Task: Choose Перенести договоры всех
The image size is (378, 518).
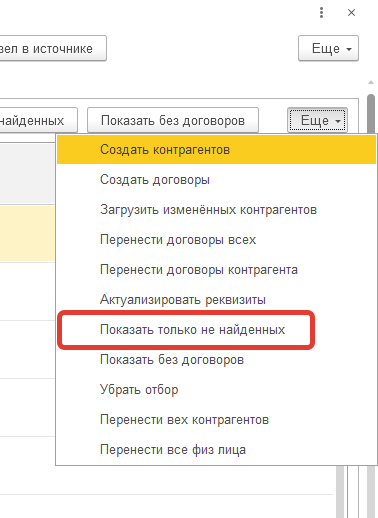Action: point(216,240)
